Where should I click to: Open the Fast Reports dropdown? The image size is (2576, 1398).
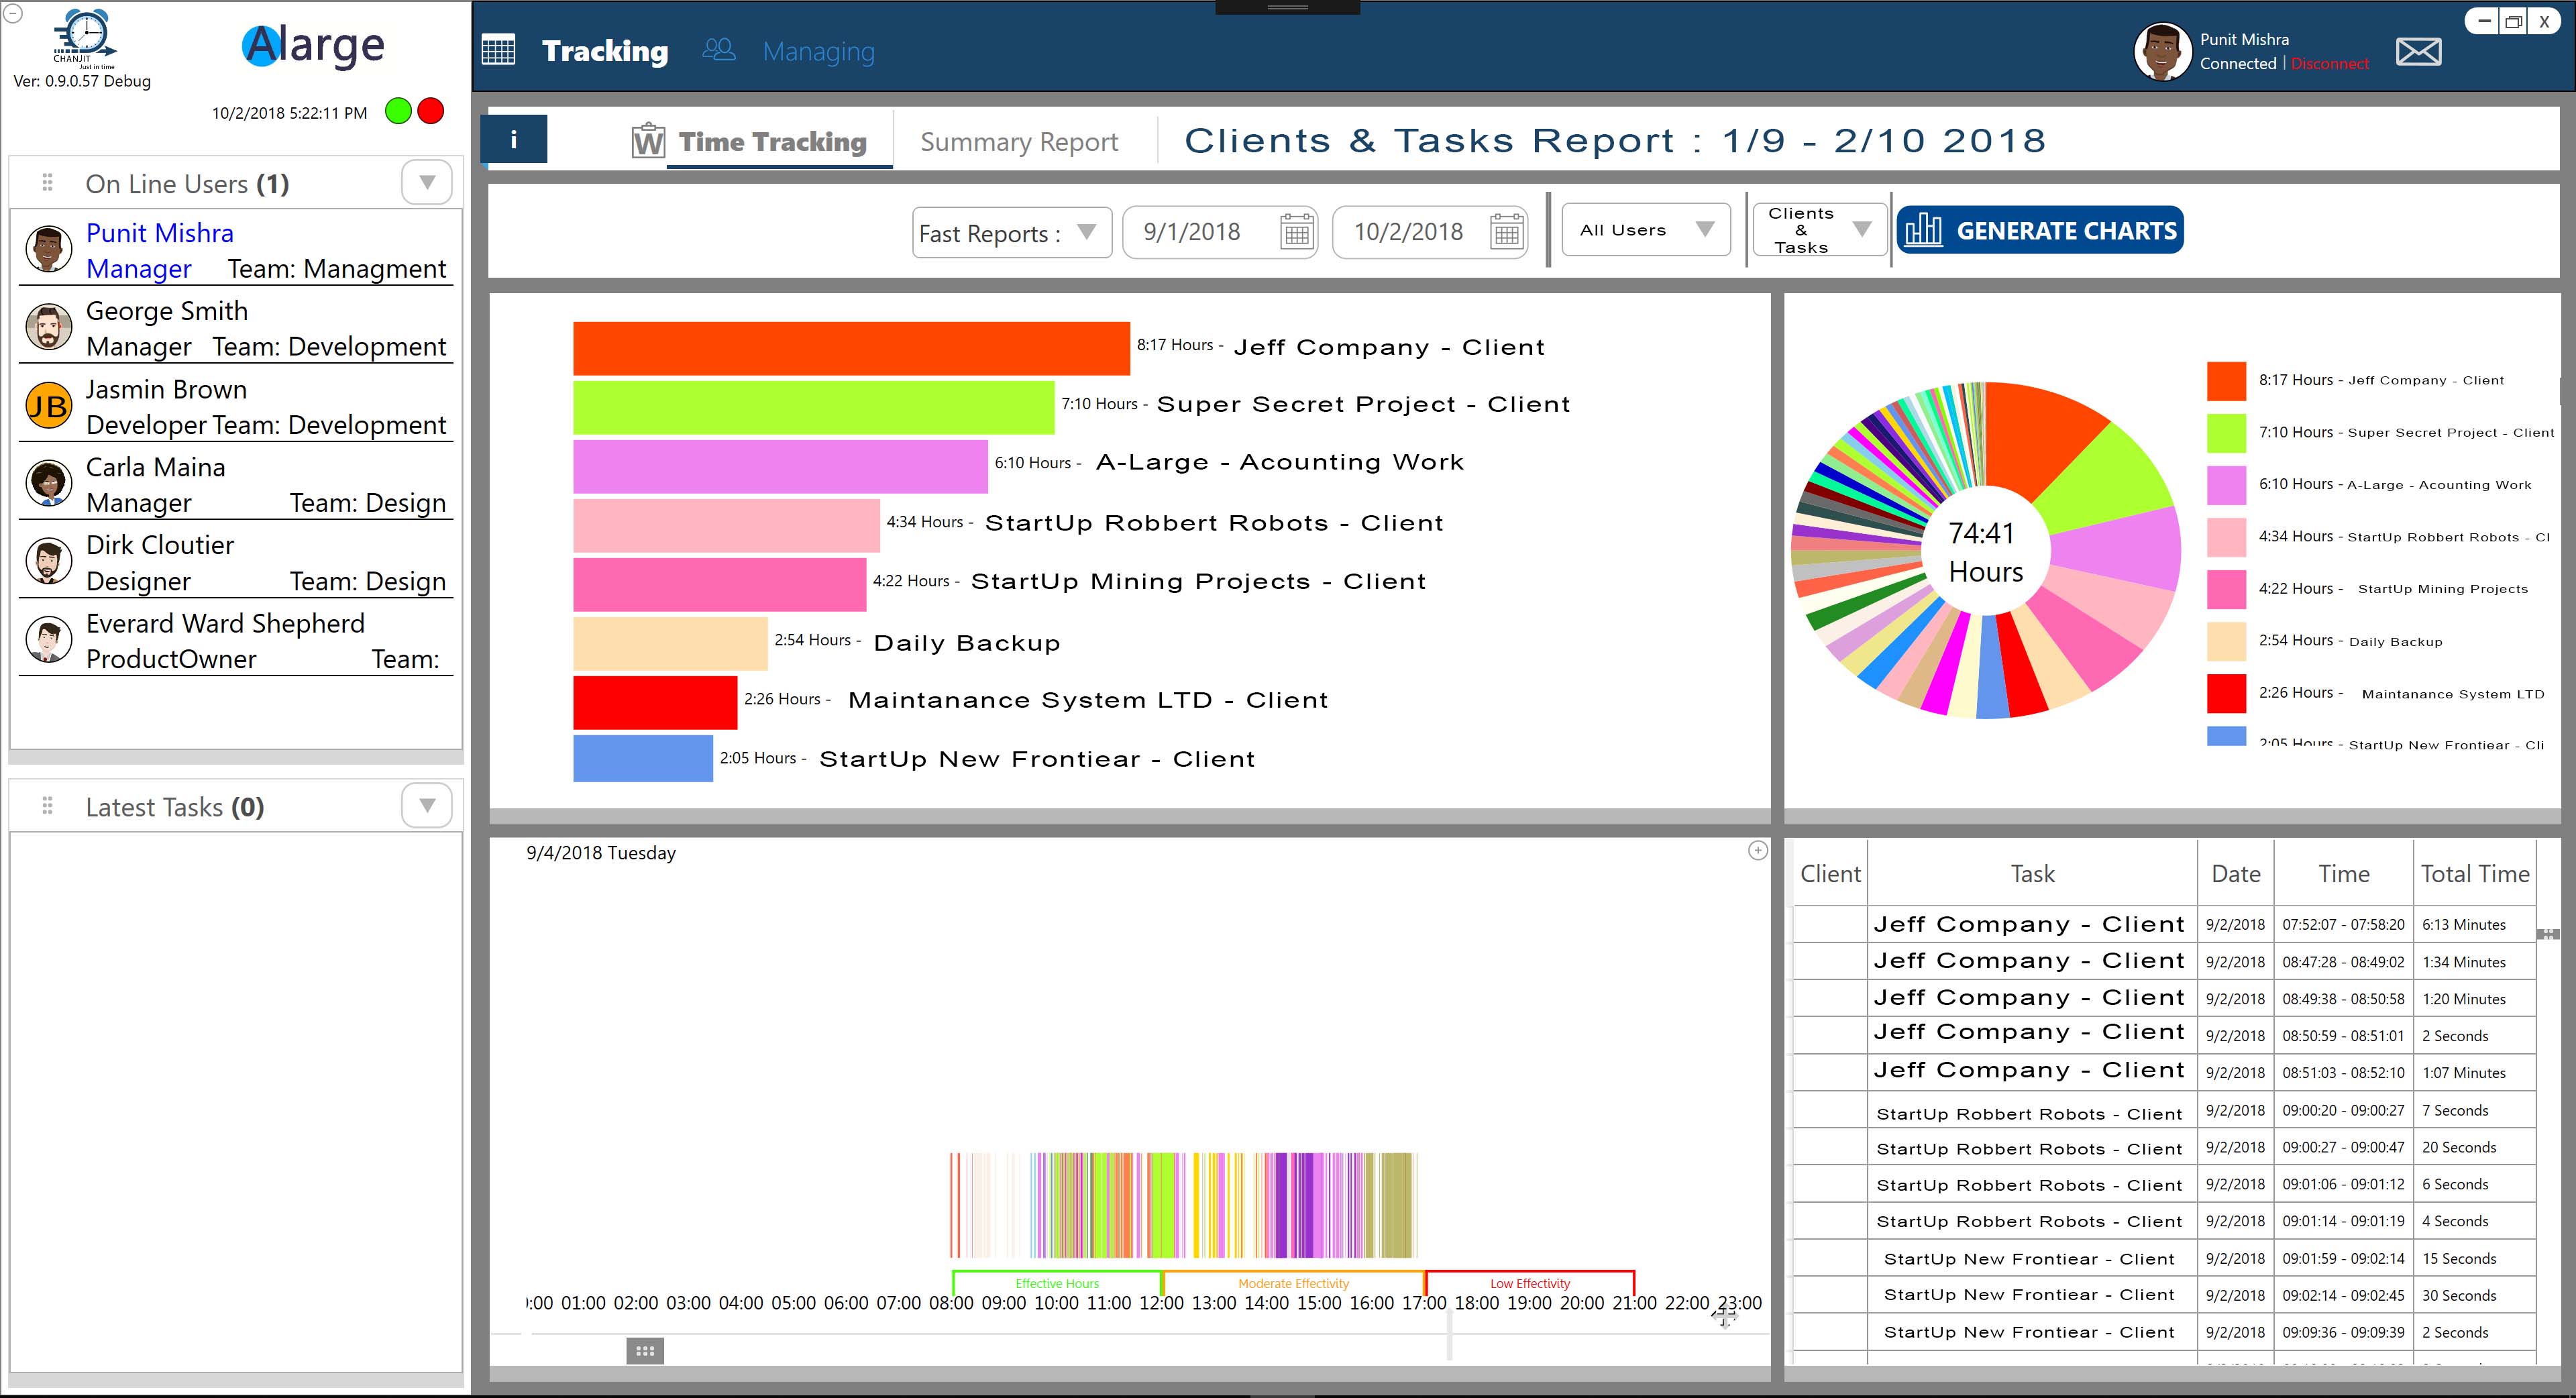pyautogui.click(x=1086, y=232)
